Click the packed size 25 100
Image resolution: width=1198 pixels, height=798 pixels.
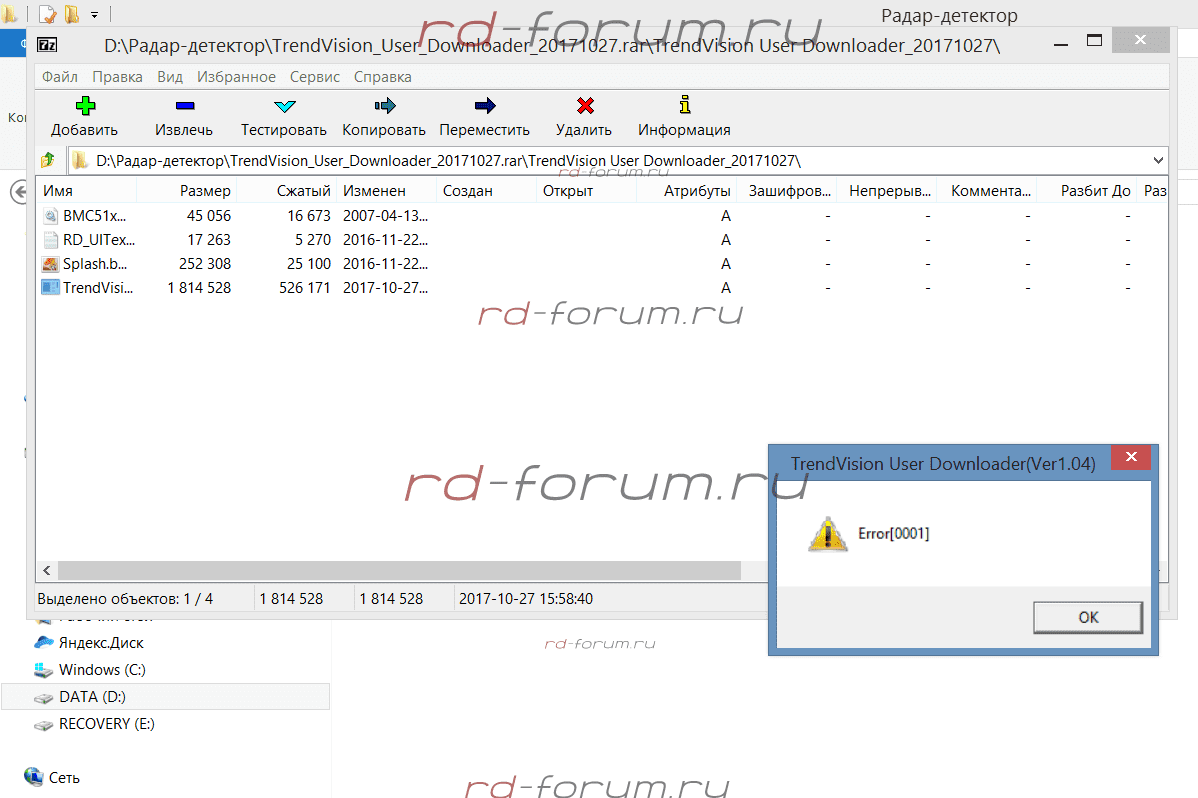(309, 264)
